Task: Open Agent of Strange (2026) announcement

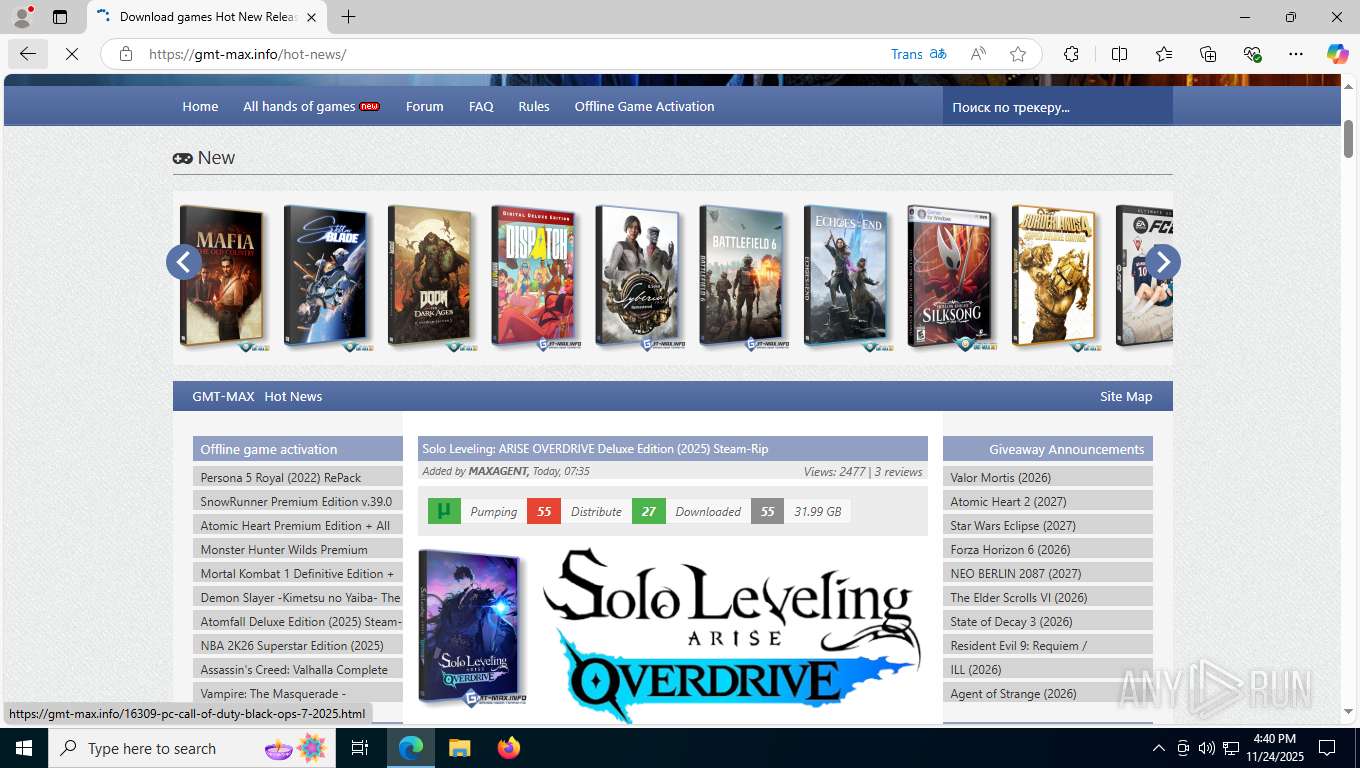Action: [x=1048, y=693]
